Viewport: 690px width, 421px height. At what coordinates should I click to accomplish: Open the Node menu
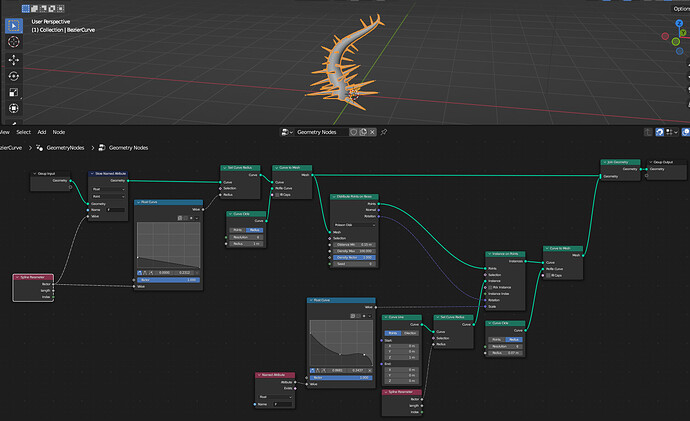tap(59, 132)
